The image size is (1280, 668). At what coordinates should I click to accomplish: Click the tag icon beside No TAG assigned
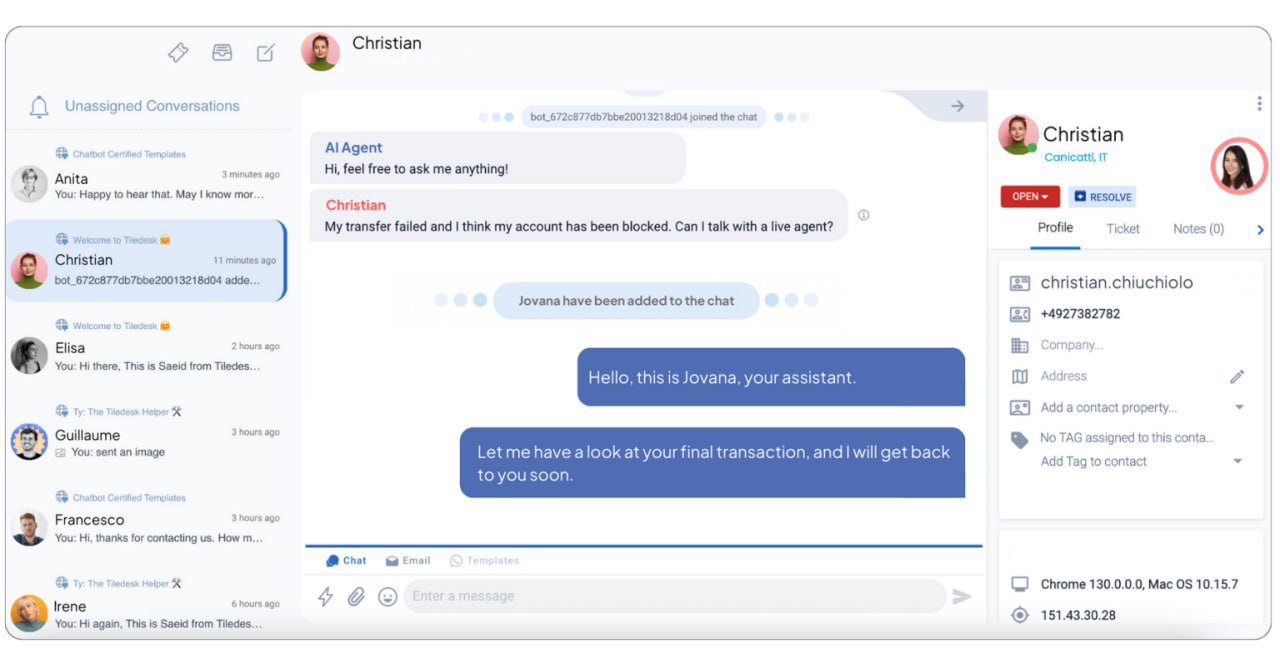click(1020, 439)
